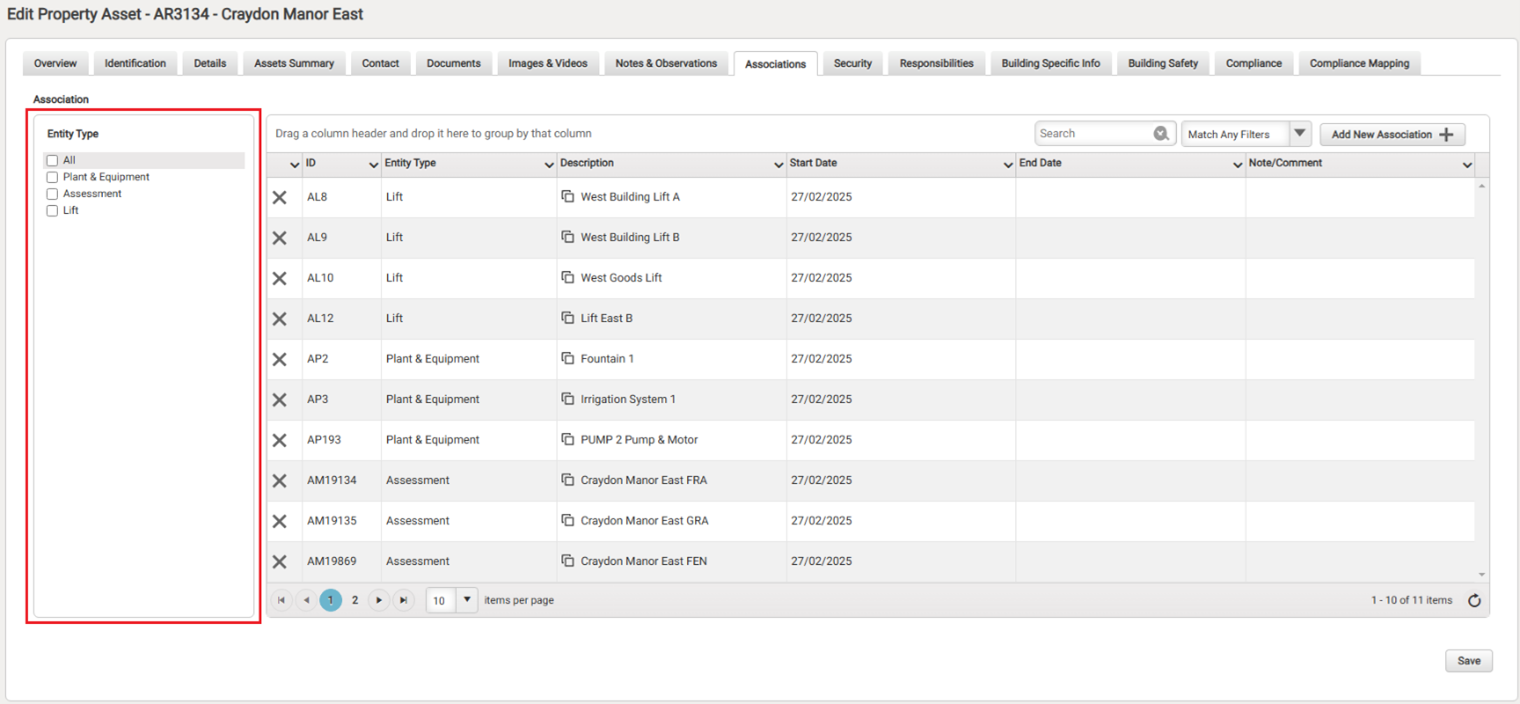Open the Security tab
This screenshot has width=1520, height=704.
coord(853,63)
